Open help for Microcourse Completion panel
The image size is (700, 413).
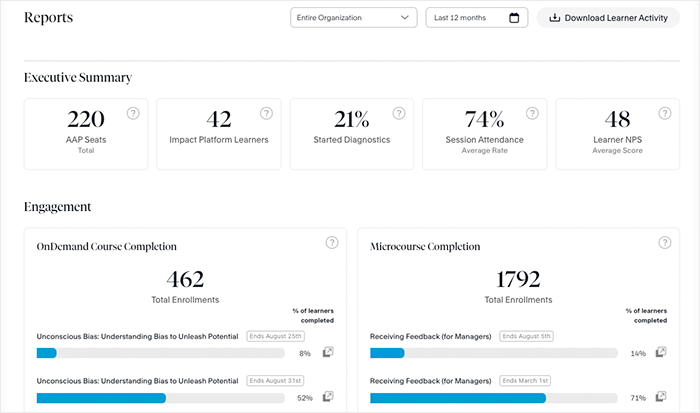pos(665,243)
